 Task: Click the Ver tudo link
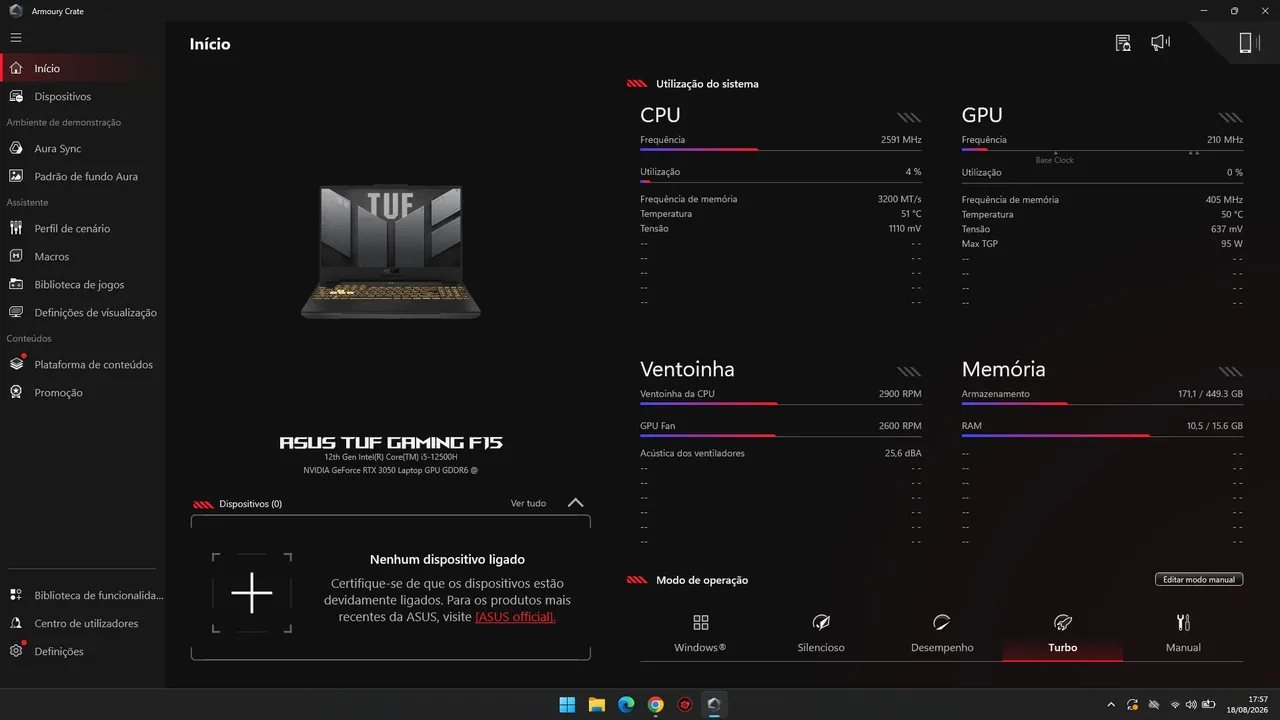(528, 503)
